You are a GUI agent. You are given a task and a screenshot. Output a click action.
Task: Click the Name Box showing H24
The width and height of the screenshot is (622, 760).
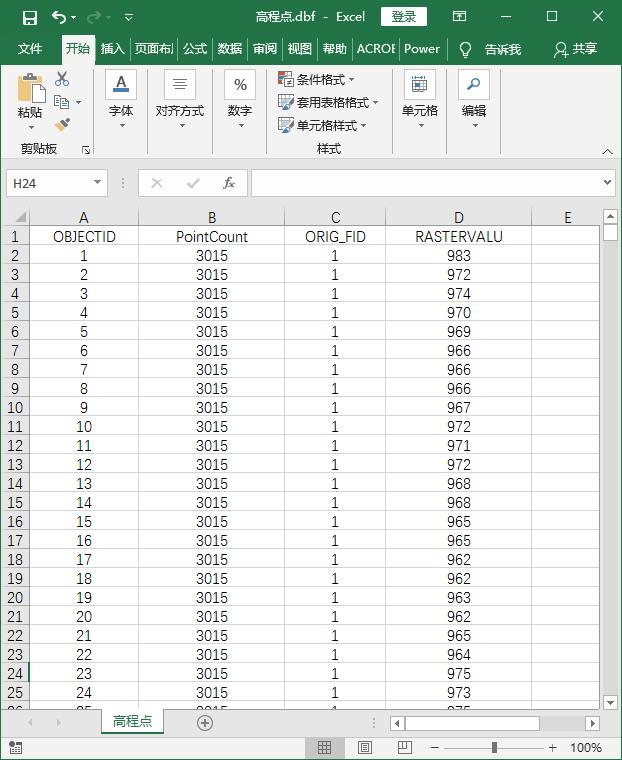[x=48, y=183]
